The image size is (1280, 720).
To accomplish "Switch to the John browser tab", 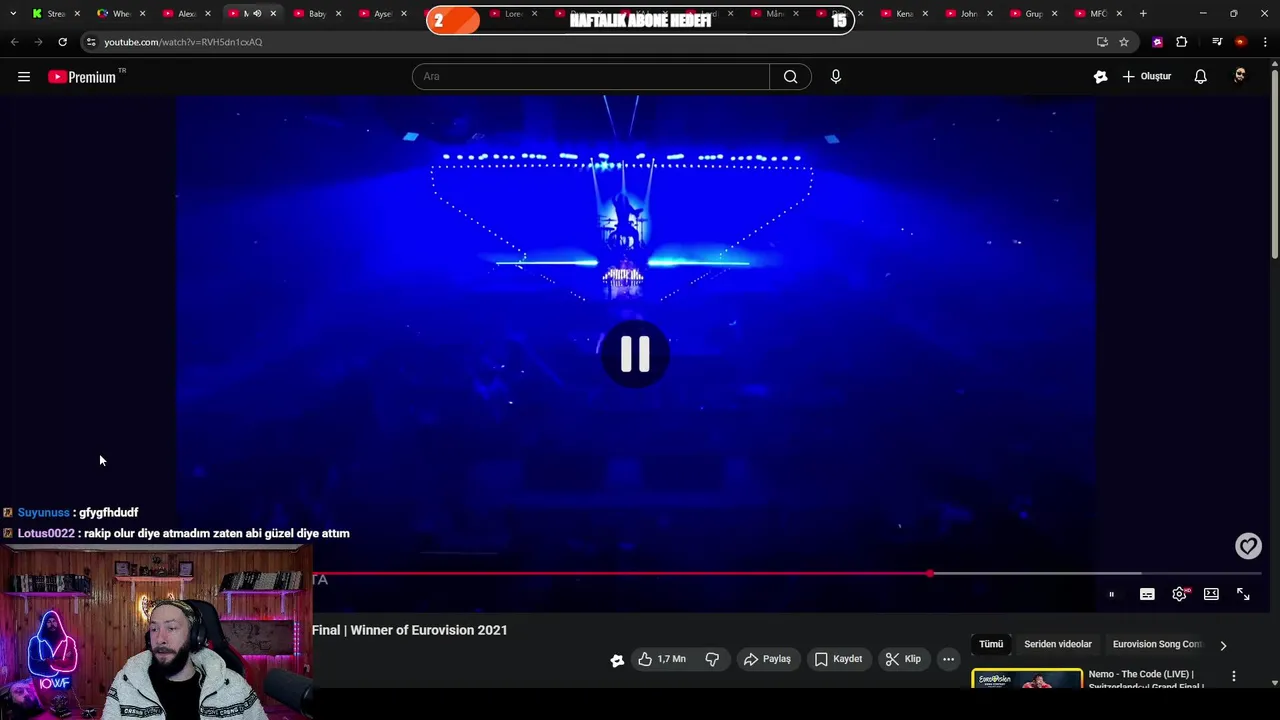I will tap(968, 13).
